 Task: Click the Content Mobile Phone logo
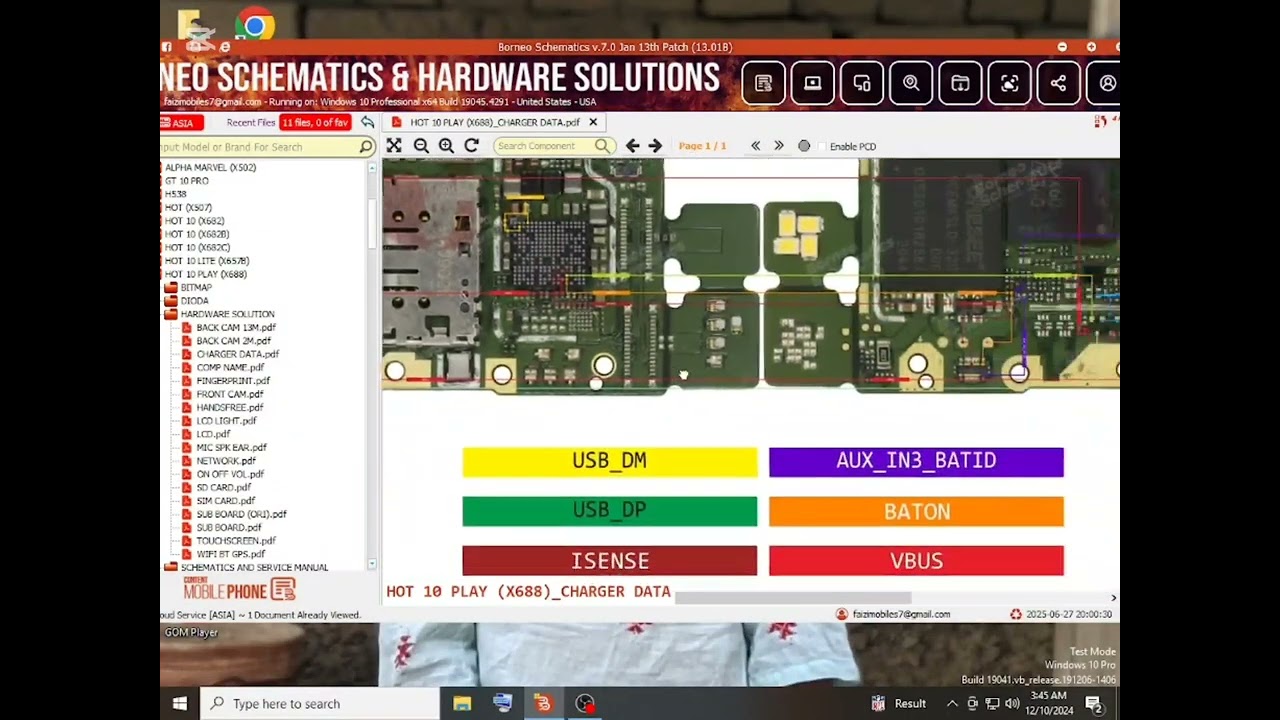point(239,589)
